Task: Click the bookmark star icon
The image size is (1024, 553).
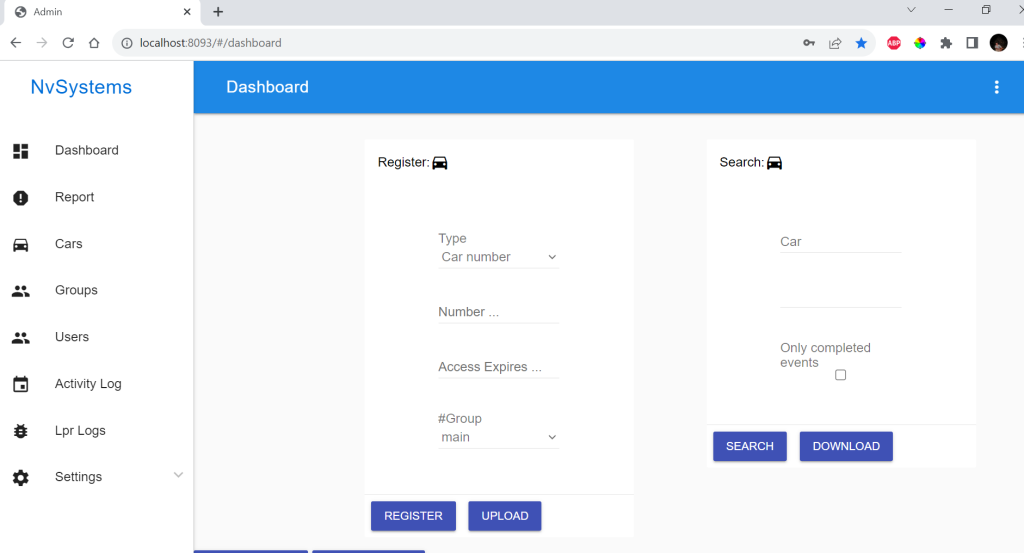Action: (x=861, y=43)
